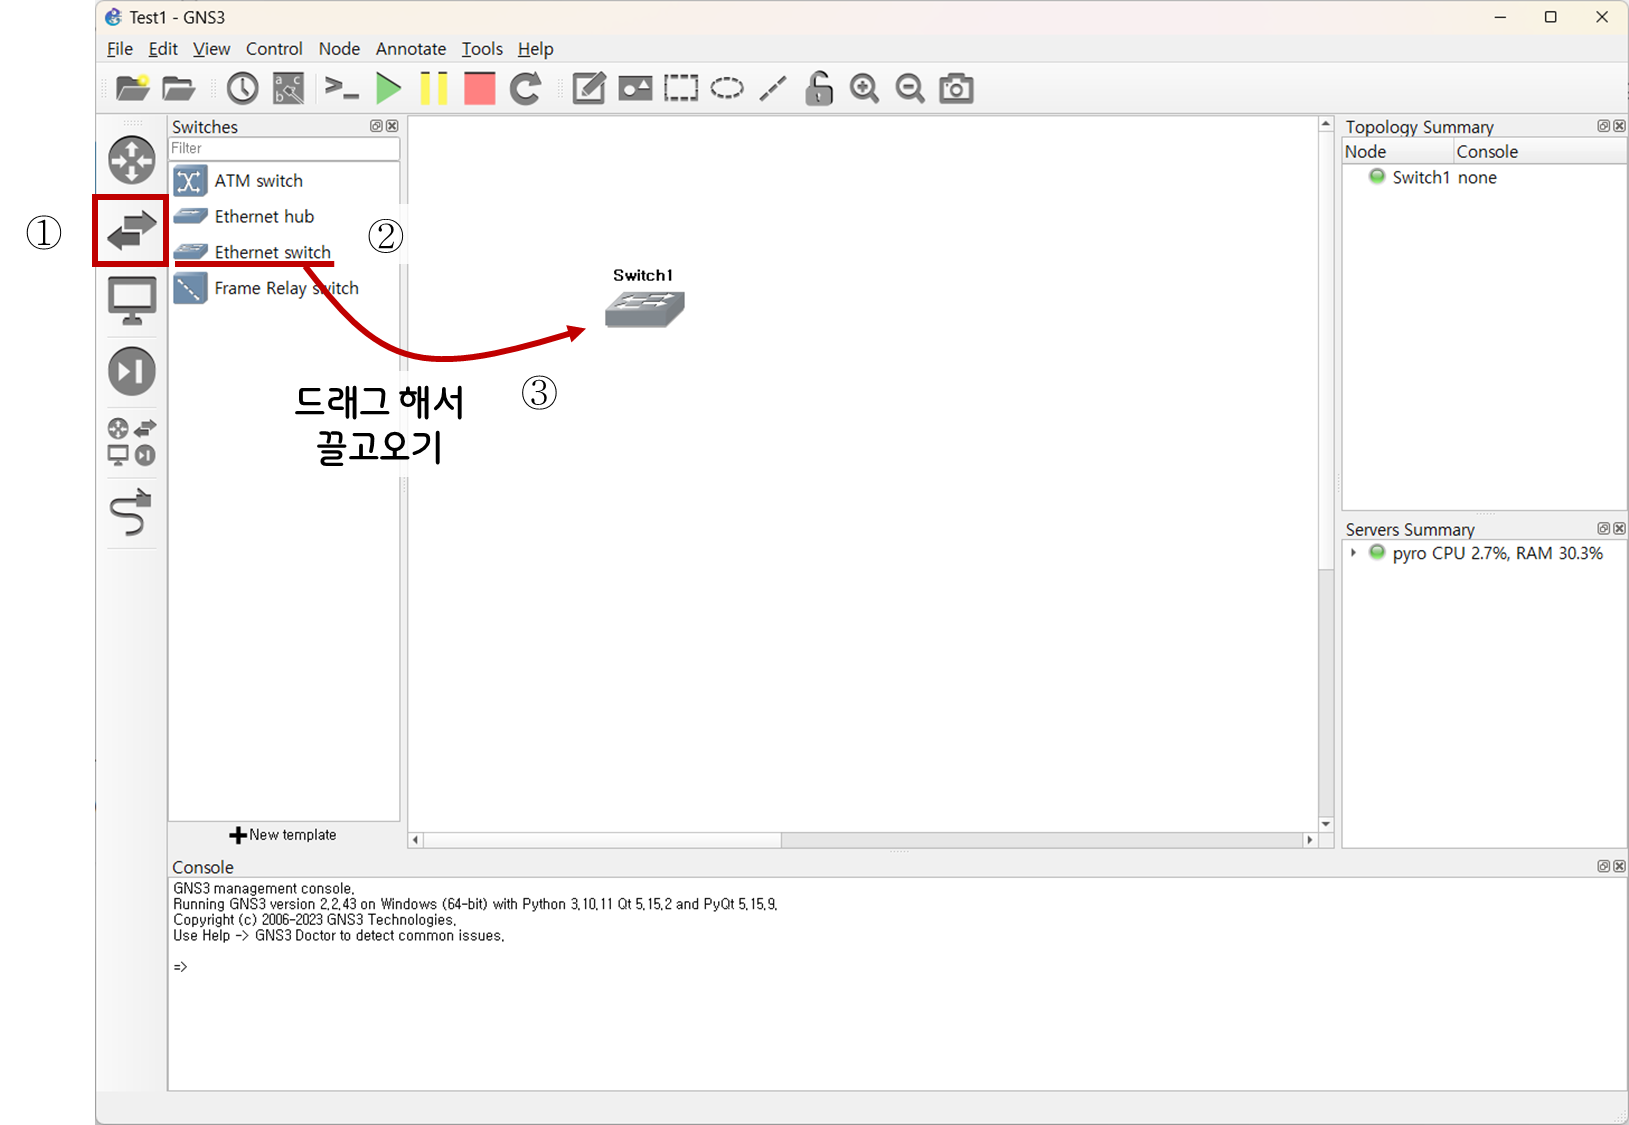This screenshot has height=1125, width=1629.
Task: Maximize the GNS3 window
Action: tap(1551, 17)
